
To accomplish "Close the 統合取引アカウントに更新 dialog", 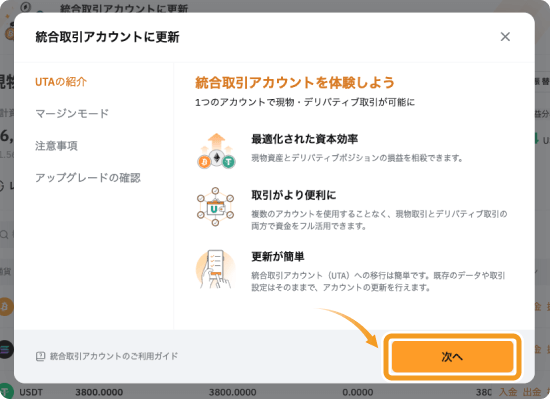I will point(505,36).
